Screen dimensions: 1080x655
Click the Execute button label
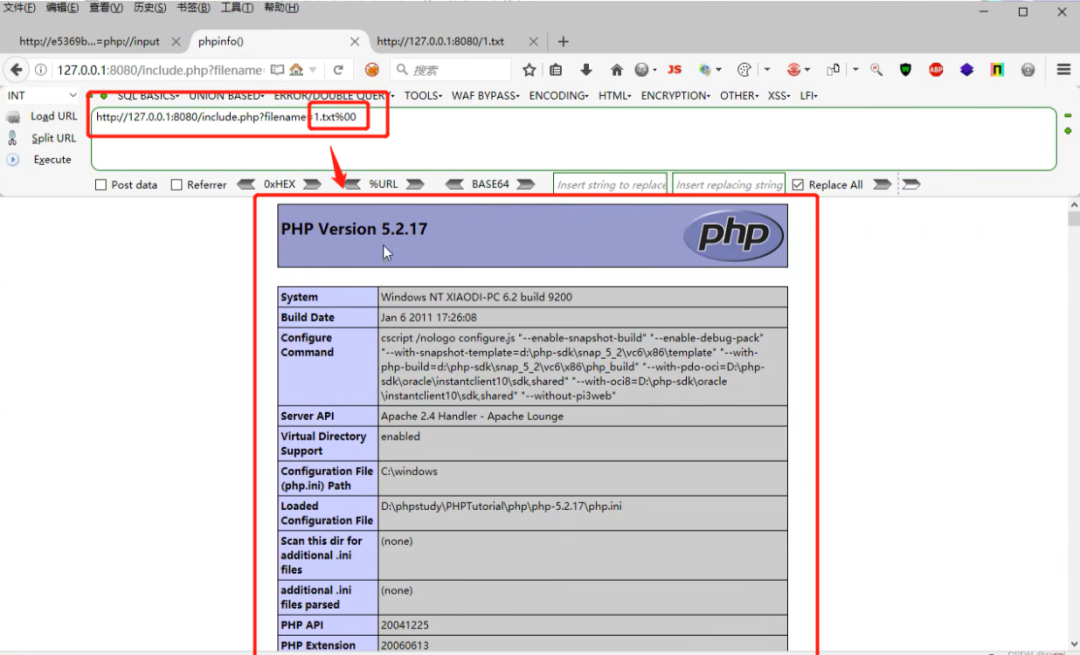coord(52,159)
